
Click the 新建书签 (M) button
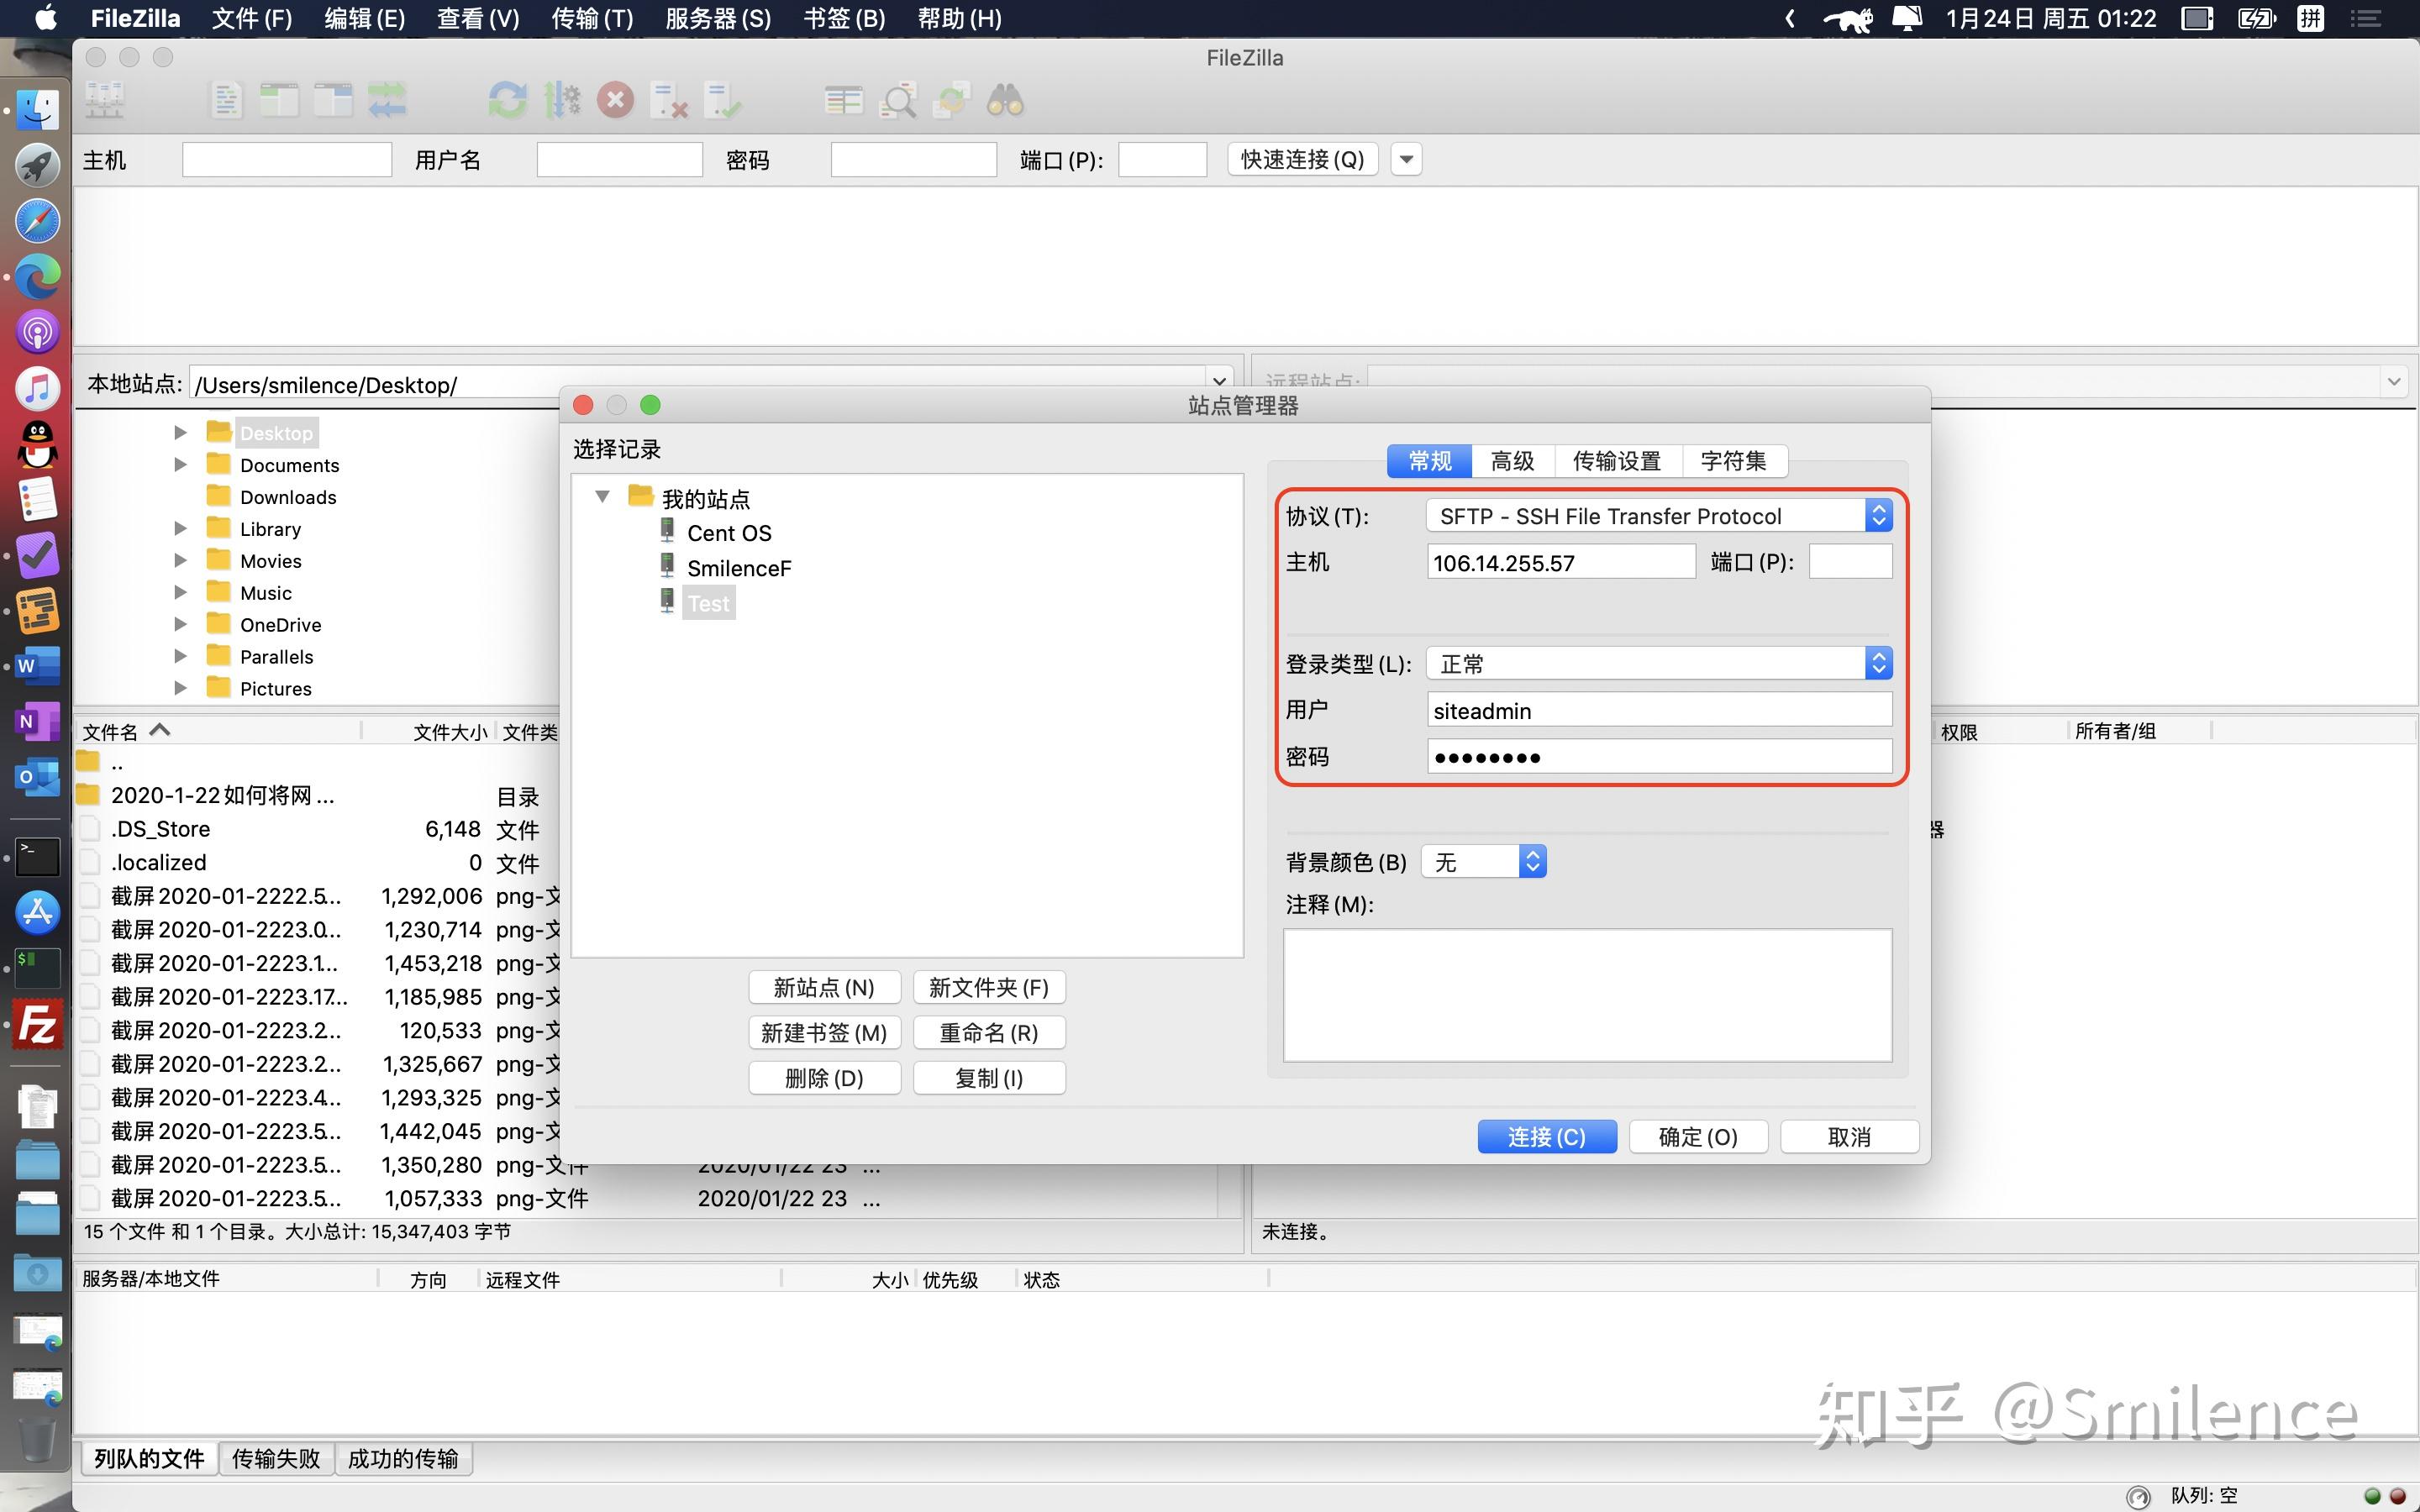824,1033
